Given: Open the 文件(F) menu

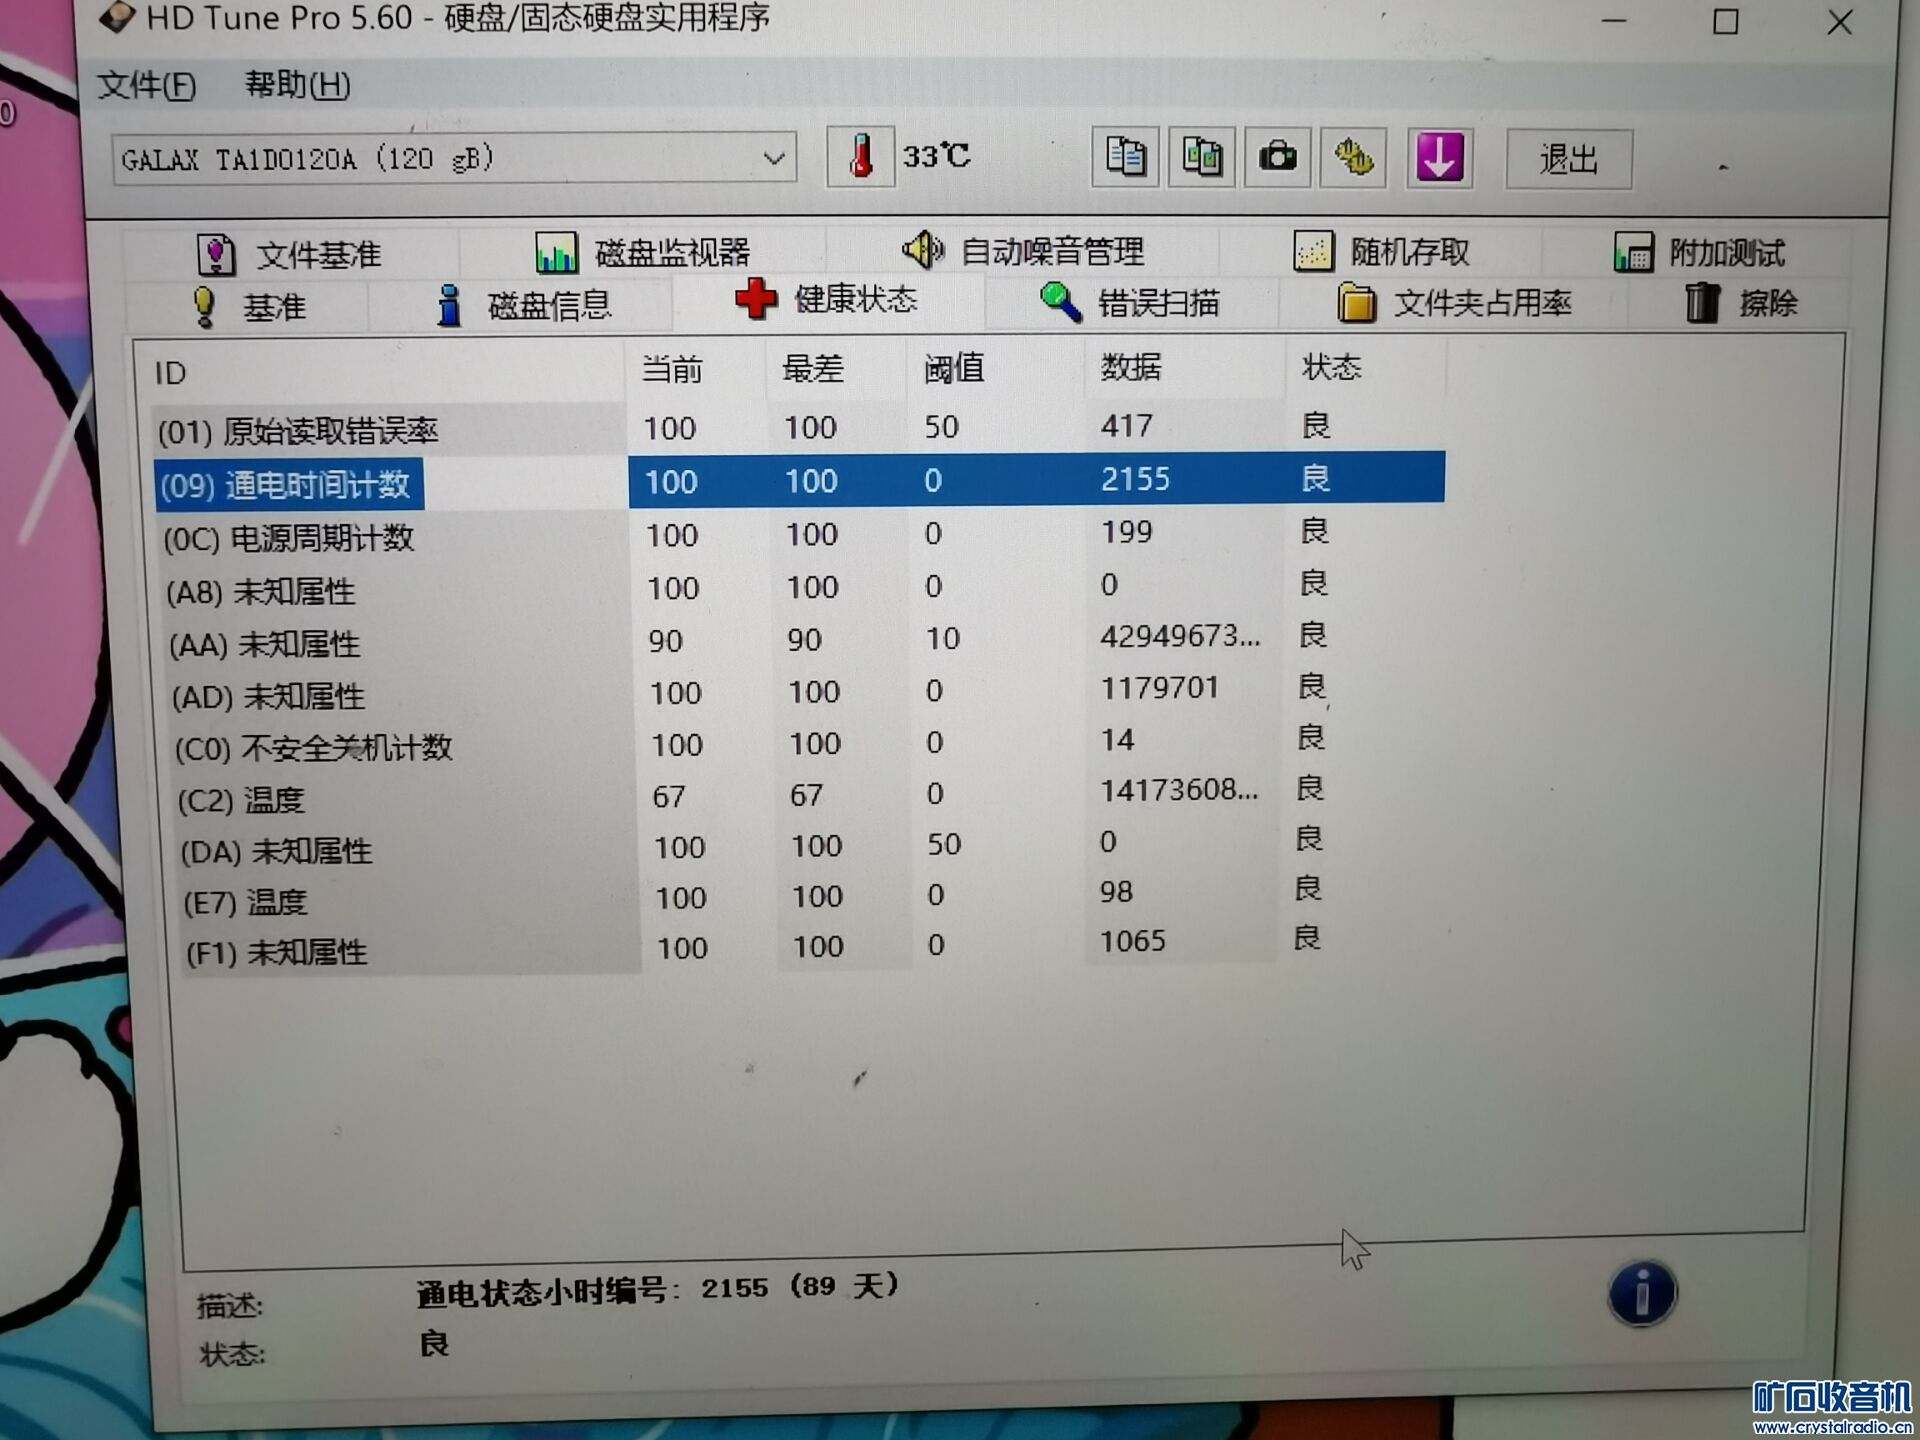Looking at the screenshot, I should [146, 85].
